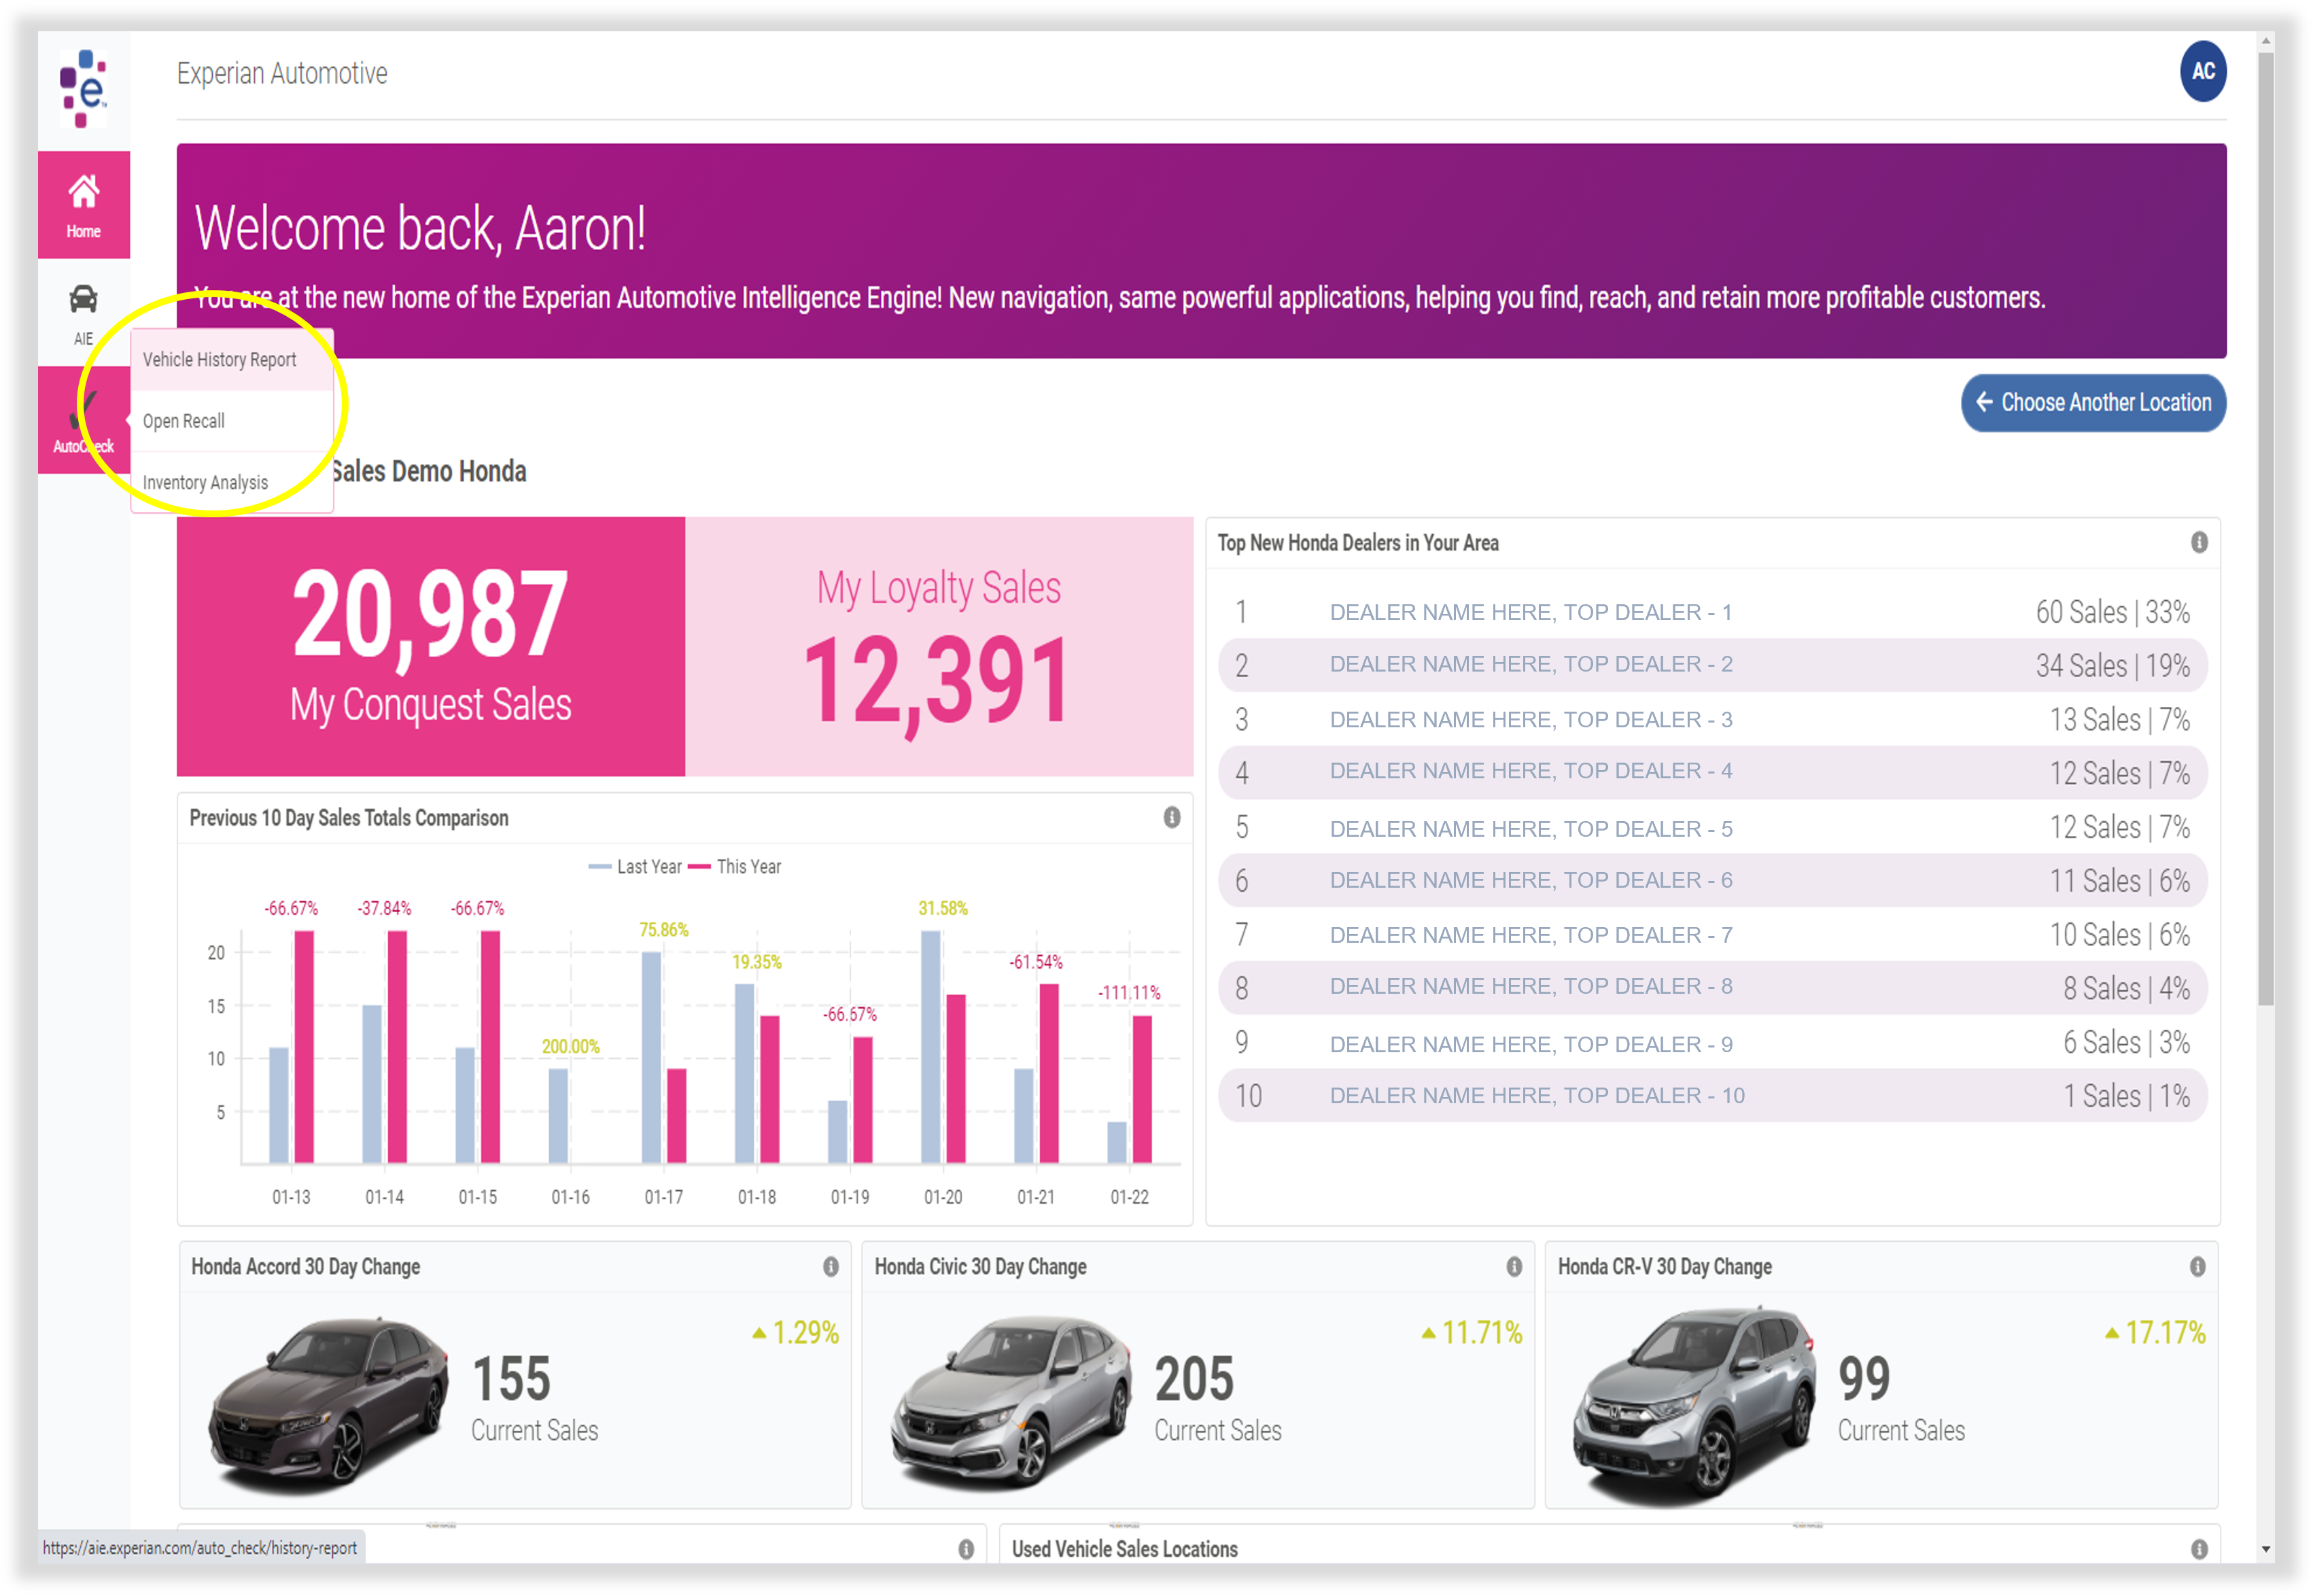
Task: Open Top Dealer - 5 link
Action: pyautogui.click(x=1530, y=828)
